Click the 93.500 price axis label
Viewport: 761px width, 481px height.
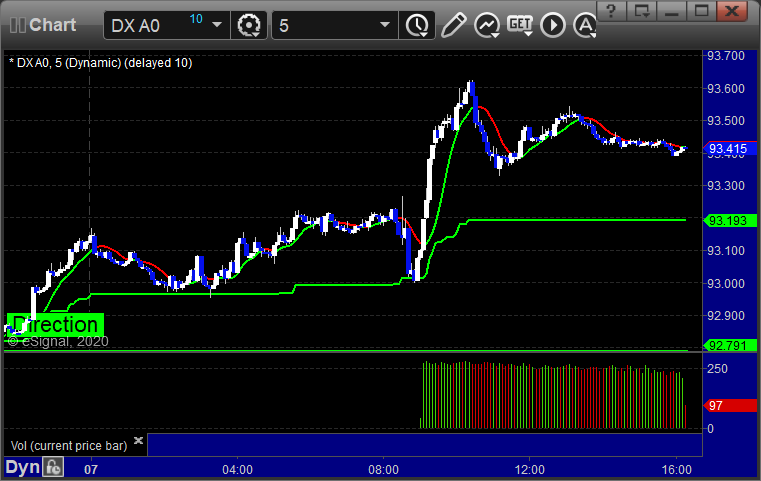(726, 120)
